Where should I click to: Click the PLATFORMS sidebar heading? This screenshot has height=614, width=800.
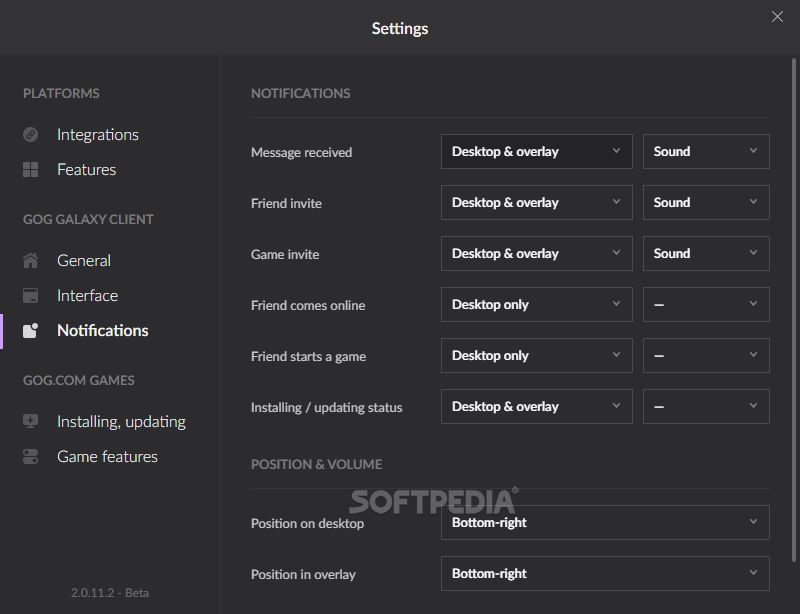point(61,93)
